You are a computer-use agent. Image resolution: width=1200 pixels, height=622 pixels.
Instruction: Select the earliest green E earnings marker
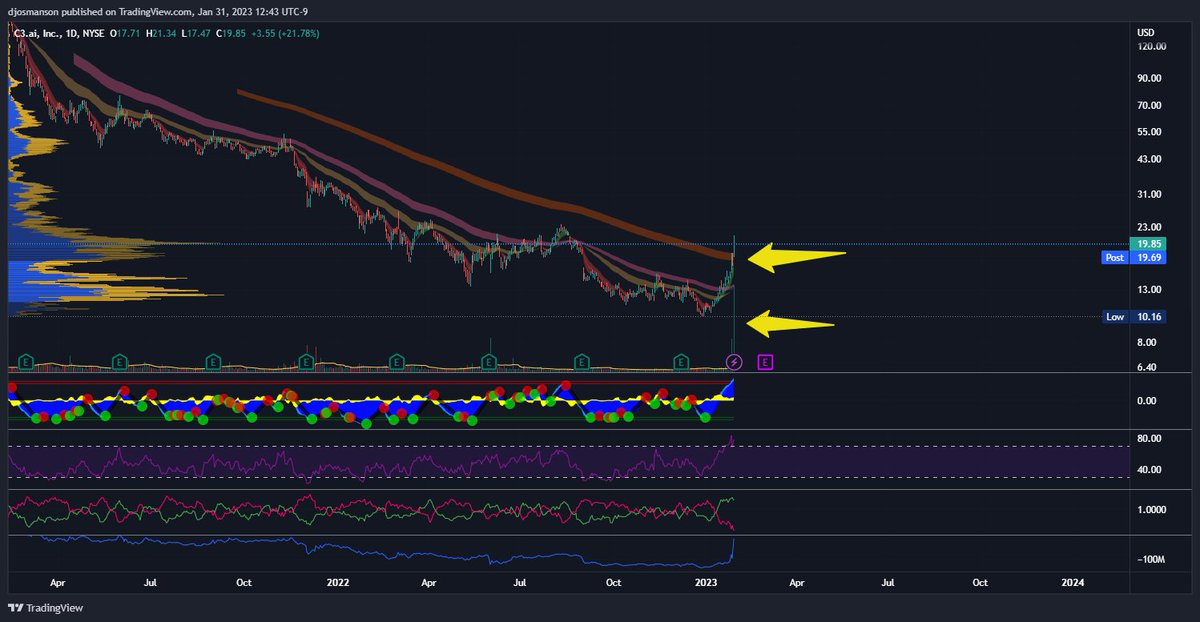27,361
